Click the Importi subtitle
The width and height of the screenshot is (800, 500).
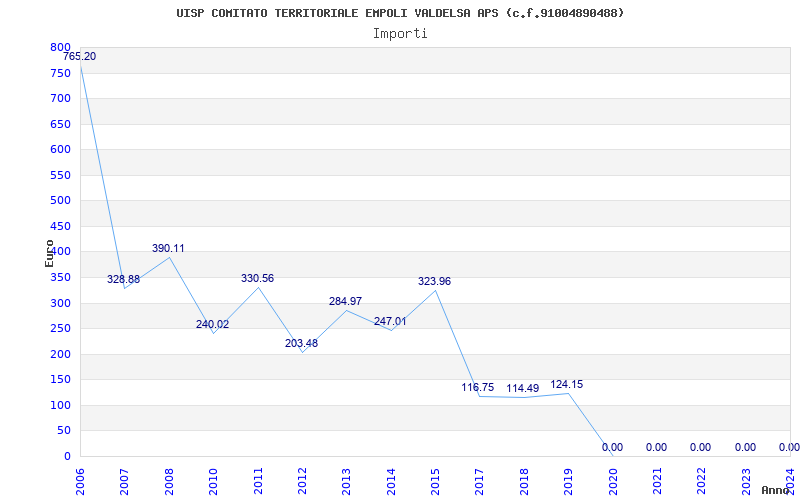pyautogui.click(x=400, y=34)
